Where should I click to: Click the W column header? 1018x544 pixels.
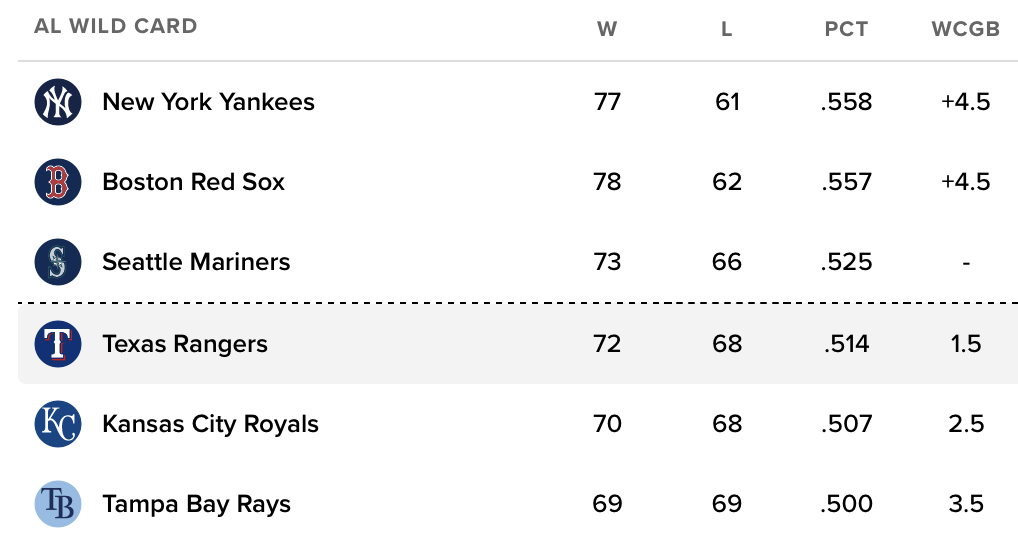607,29
